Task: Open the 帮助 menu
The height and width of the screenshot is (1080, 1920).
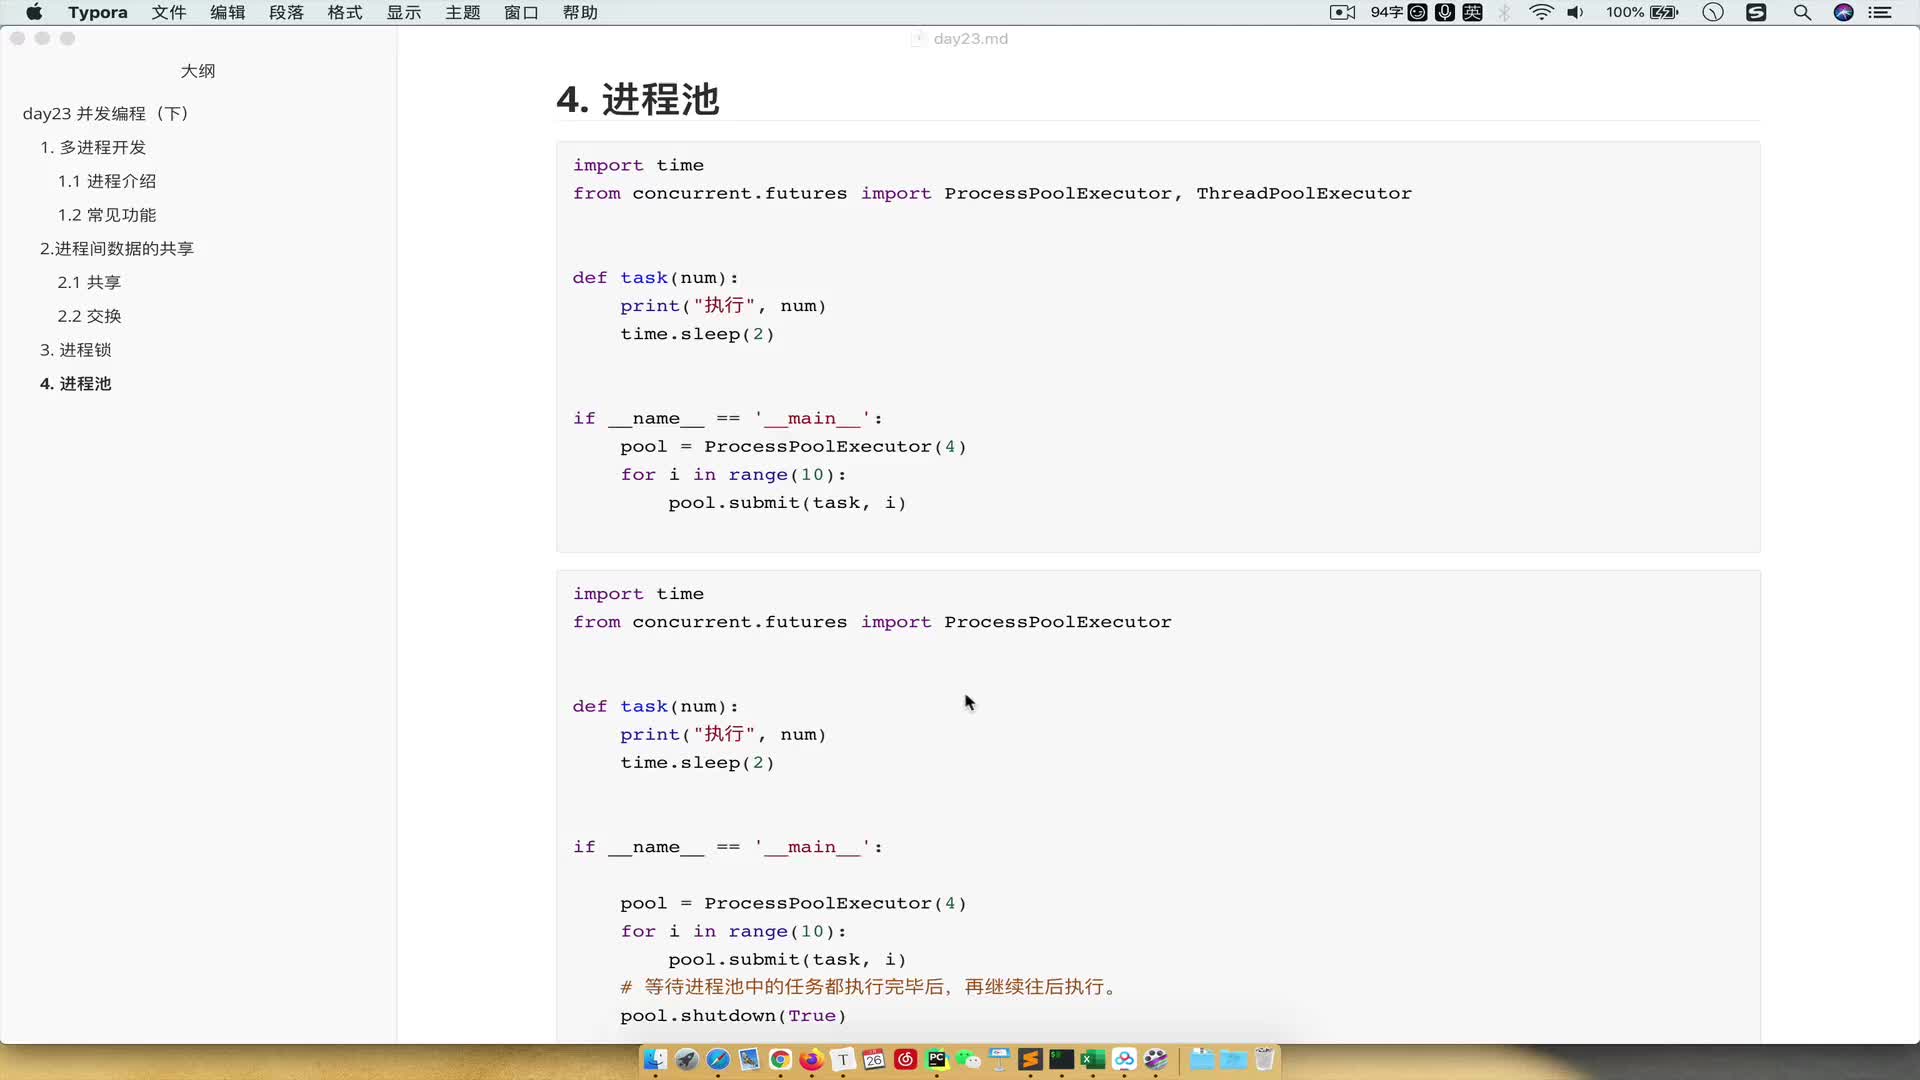Action: tap(580, 12)
